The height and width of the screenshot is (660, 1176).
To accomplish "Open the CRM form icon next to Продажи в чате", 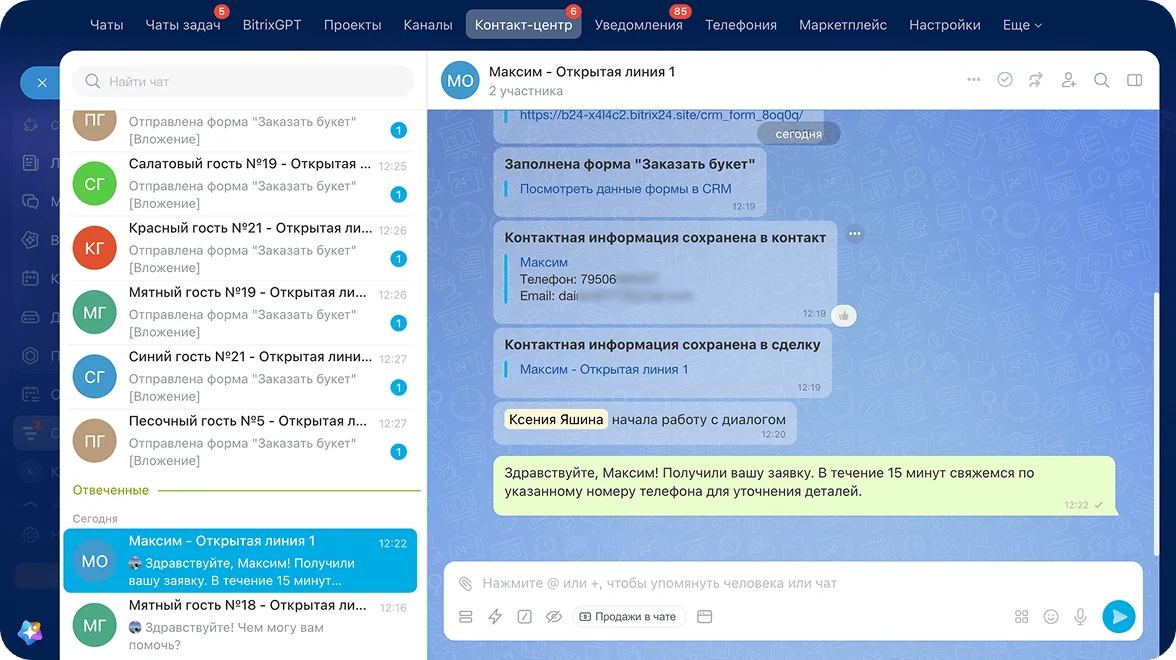I will [x=704, y=616].
